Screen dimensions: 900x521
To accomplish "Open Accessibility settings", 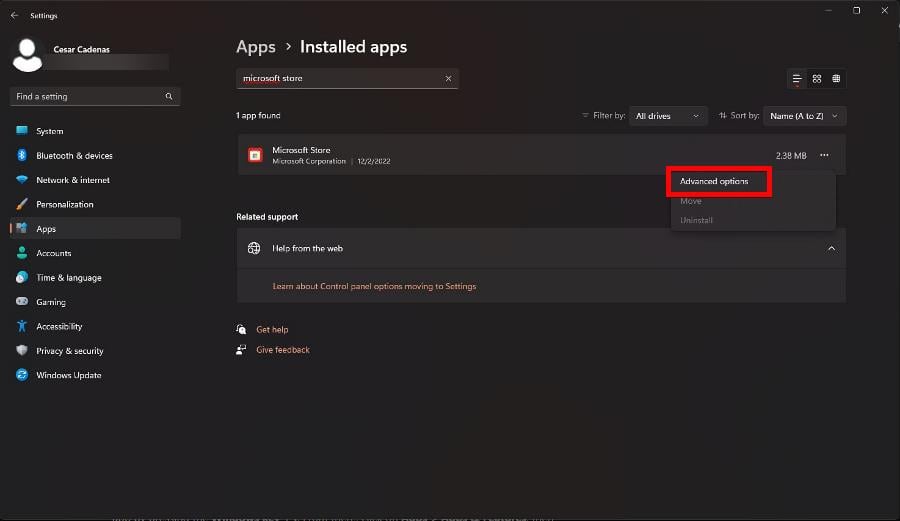I will tap(95, 326).
